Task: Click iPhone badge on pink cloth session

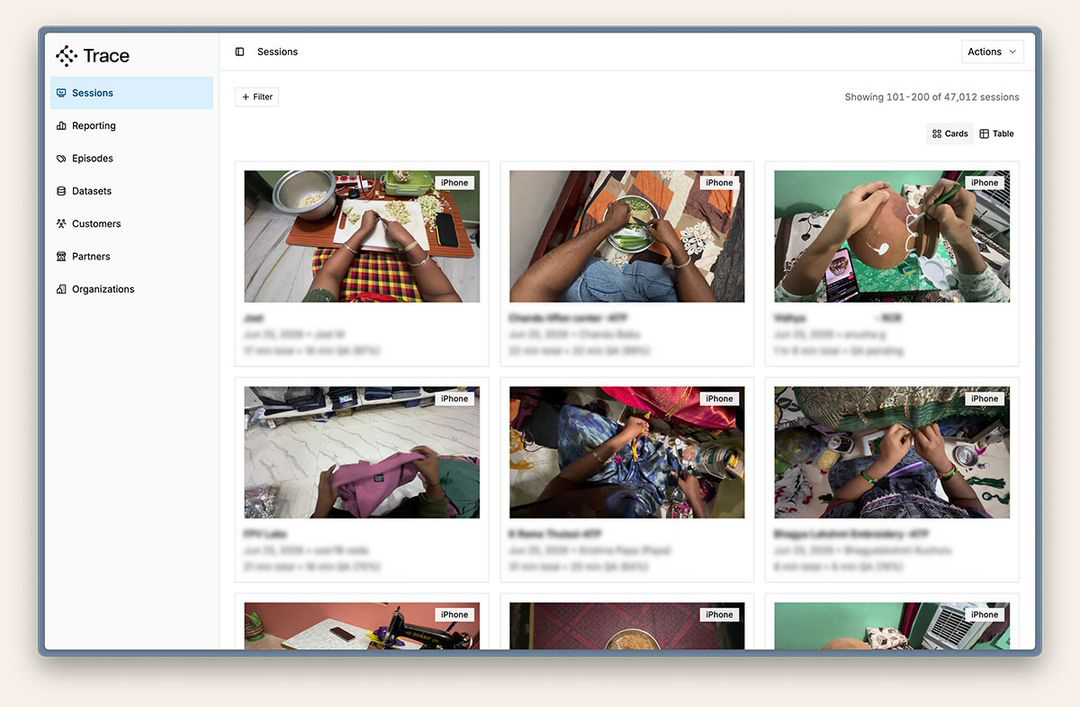Action: [x=455, y=398]
